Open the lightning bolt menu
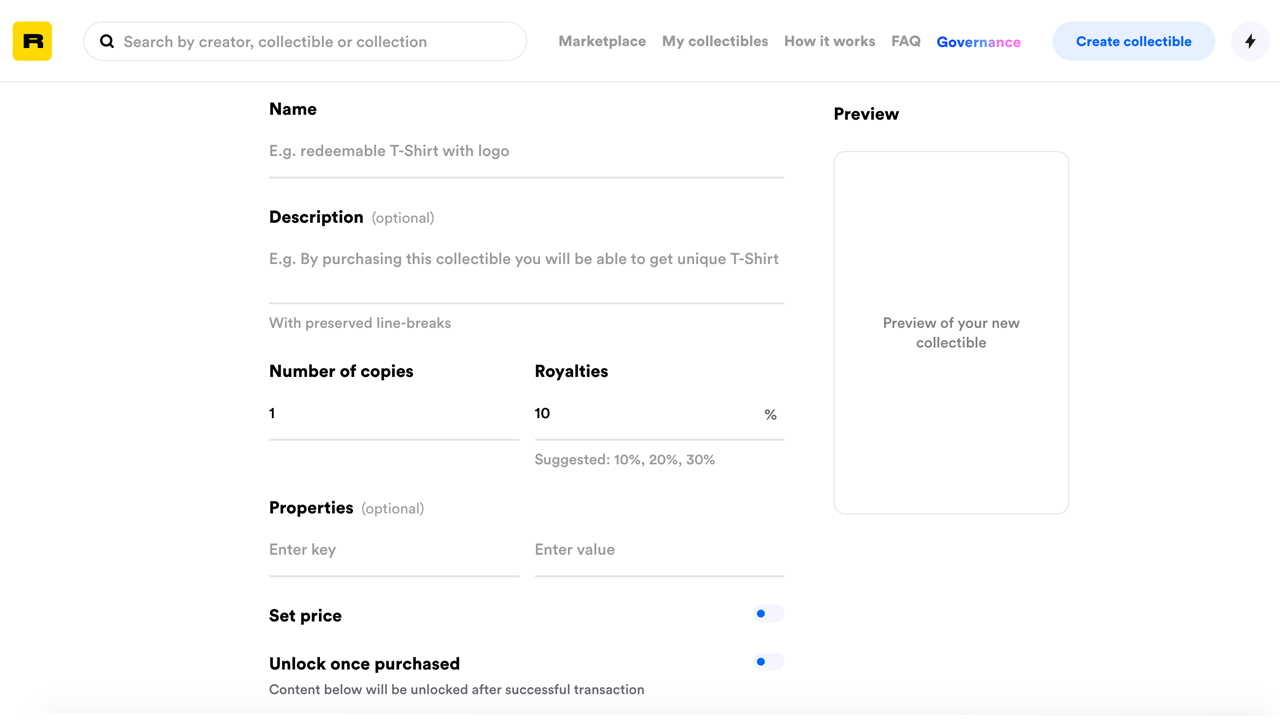 1250,41
